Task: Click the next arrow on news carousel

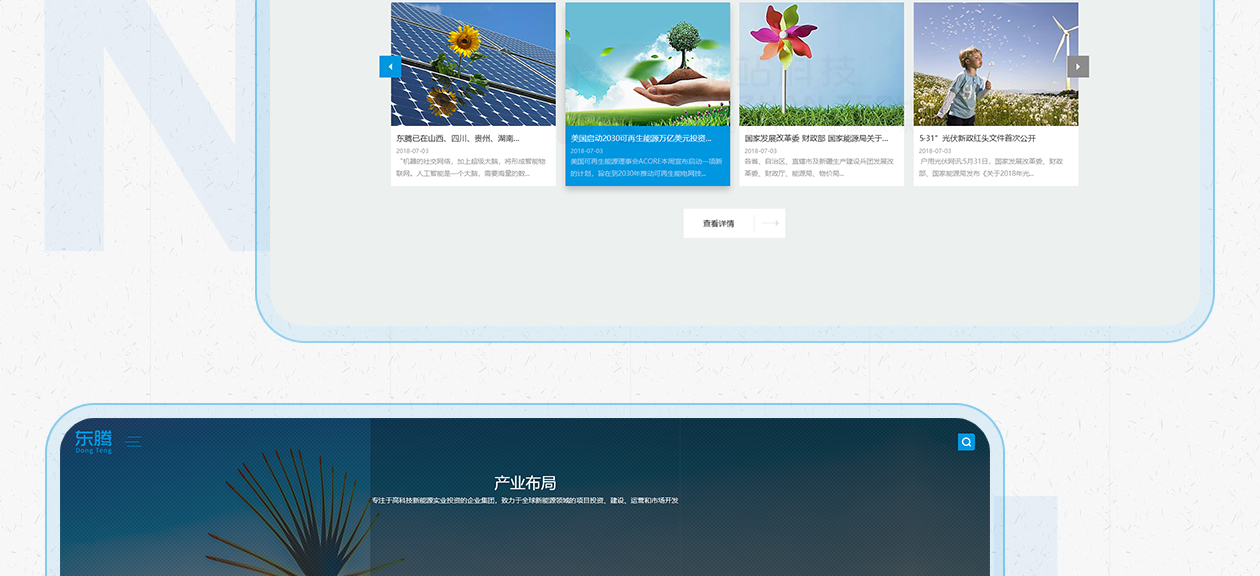Action: [x=1078, y=67]
